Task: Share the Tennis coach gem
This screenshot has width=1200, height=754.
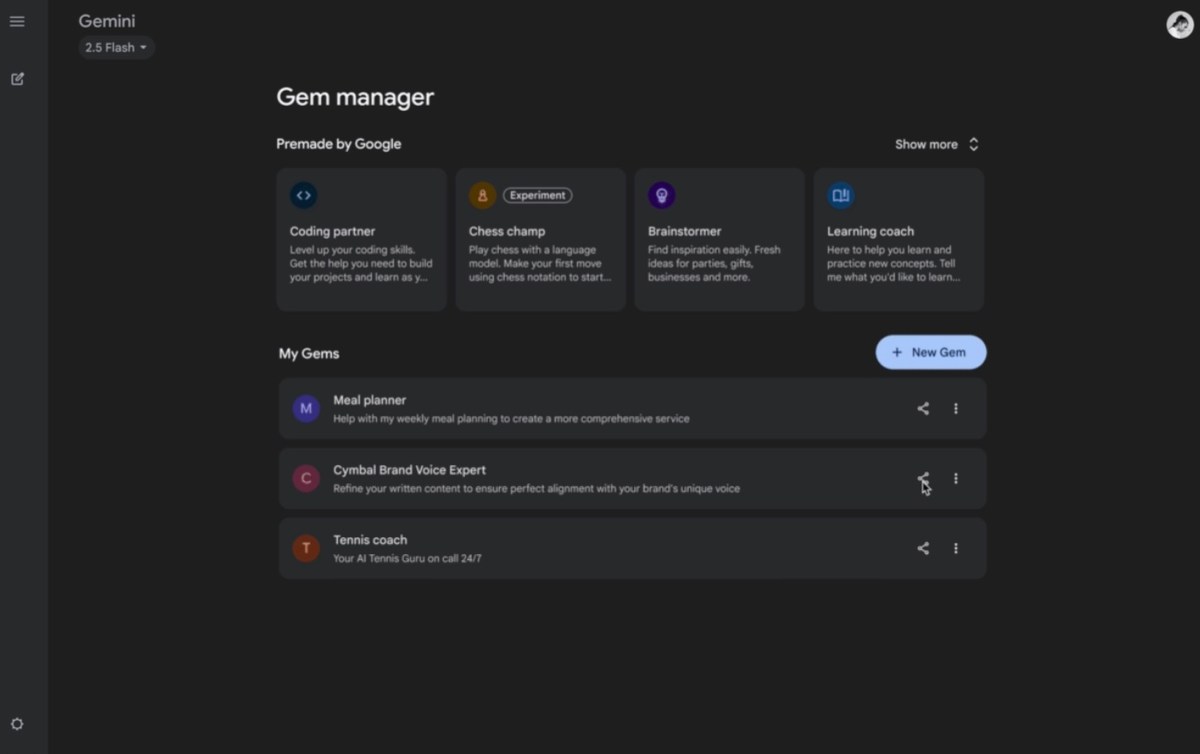Action: click(x=922, y=548)
